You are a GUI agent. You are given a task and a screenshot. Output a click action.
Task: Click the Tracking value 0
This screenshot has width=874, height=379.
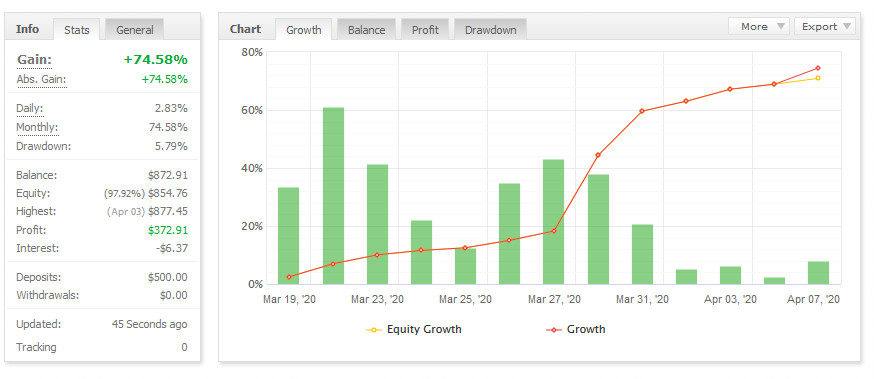point(184,347)
